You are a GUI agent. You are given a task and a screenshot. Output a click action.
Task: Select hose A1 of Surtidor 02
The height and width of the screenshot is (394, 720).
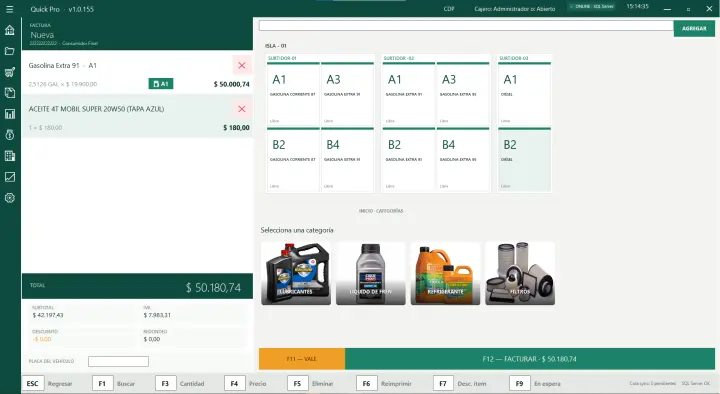pos(409,95)
